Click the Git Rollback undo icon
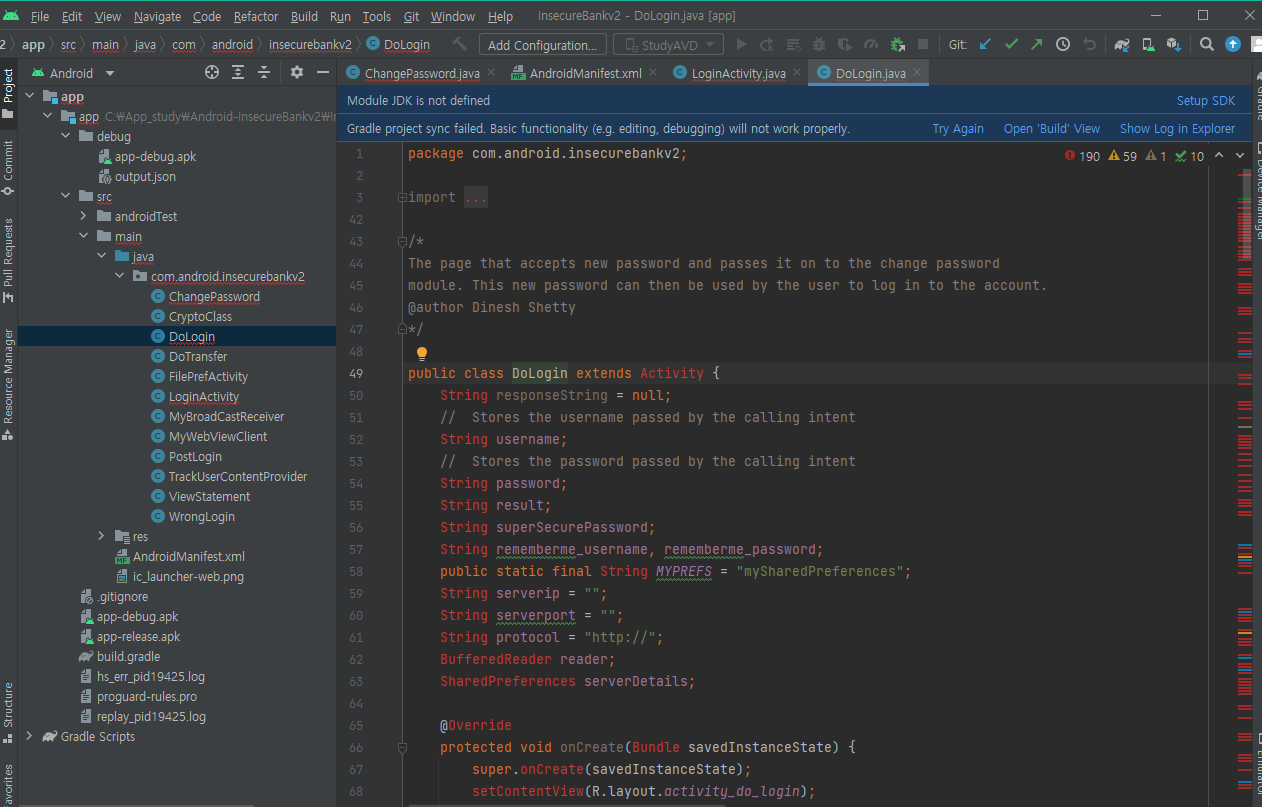Viewport: 1262px width, 807px height. point(1089,44)
